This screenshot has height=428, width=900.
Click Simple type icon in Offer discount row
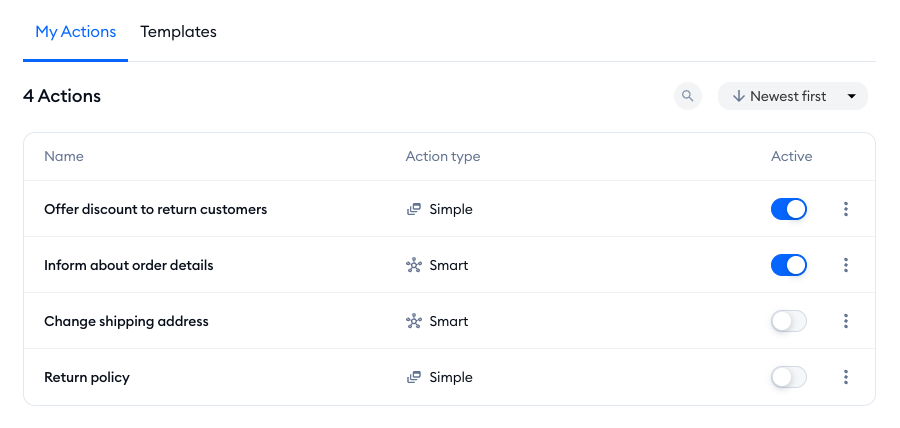click(414, 209)
